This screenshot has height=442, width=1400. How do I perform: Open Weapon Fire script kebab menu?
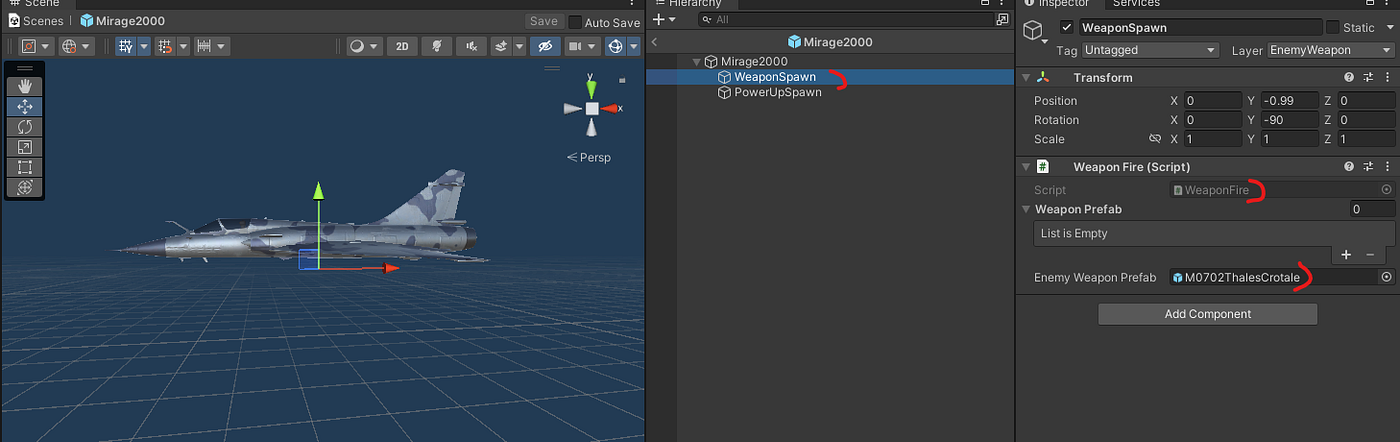[x=1386, y=167]
